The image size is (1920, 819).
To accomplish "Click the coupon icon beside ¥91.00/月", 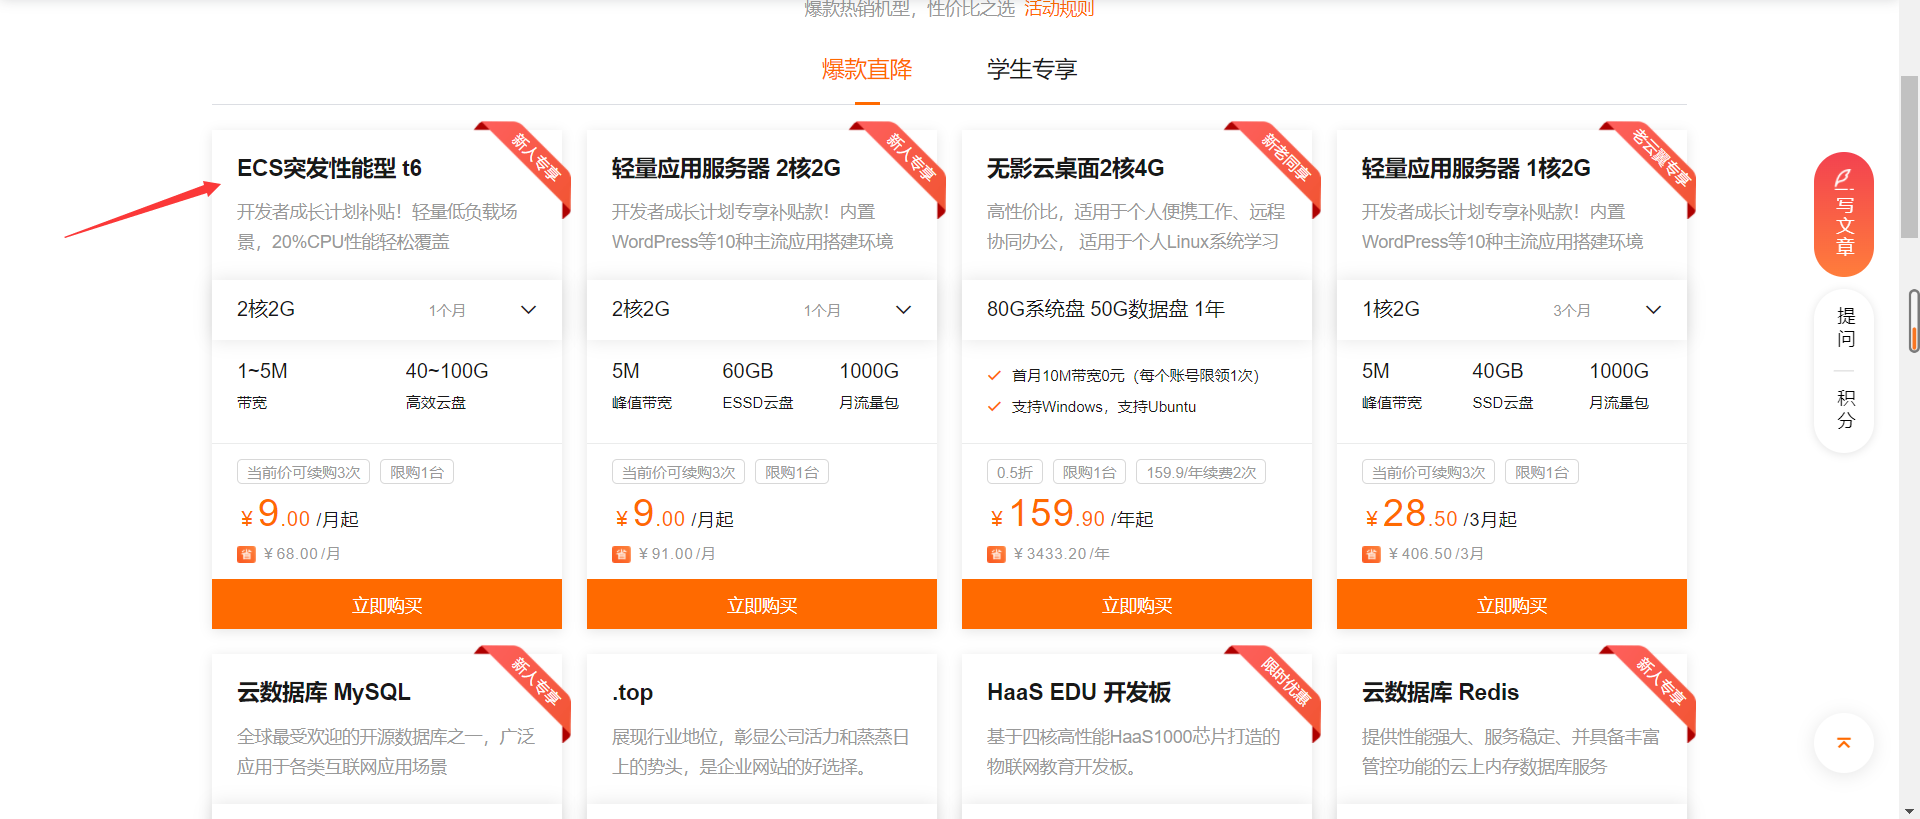I will pos(621,554).
